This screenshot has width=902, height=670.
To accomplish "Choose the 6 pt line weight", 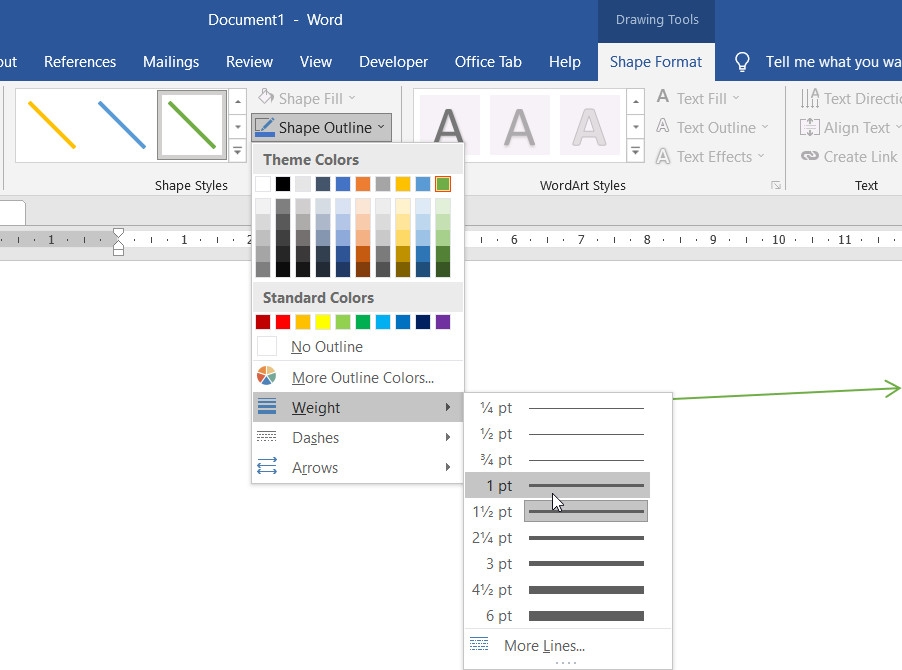I will pyautogui.click(x=557, y=615).
